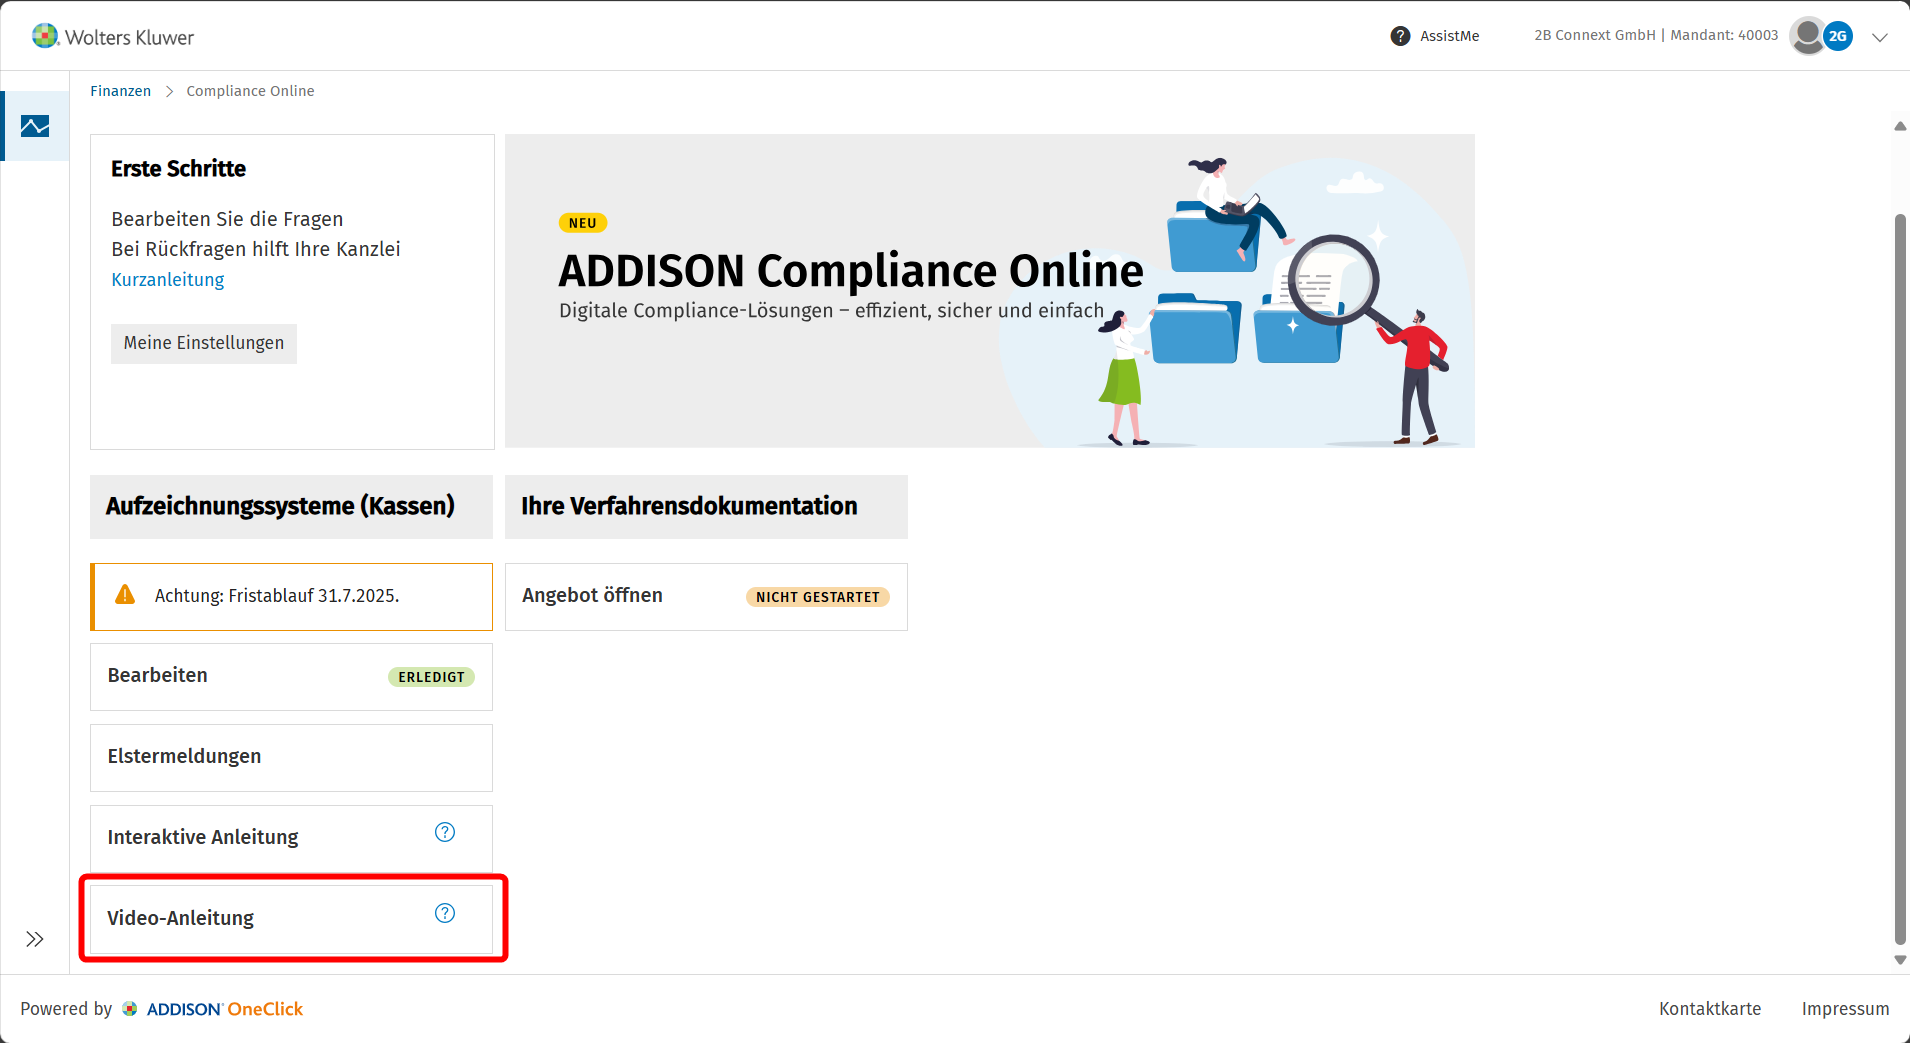The height and width of the screenshot is (1043, 1910).
Task: Click help icon next to Video-Anleitung
Action: pos(445,913)
